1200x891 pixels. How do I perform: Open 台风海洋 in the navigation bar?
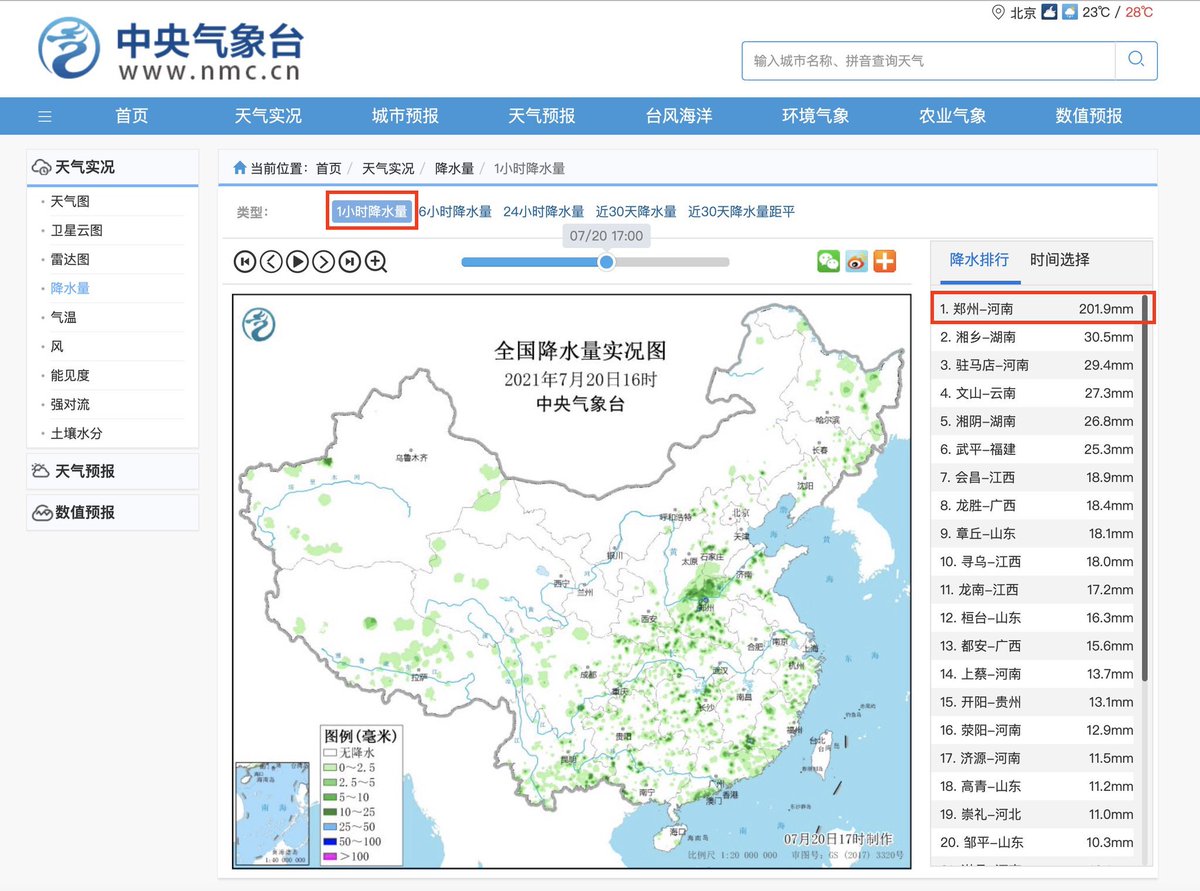(x=679, y=116)
